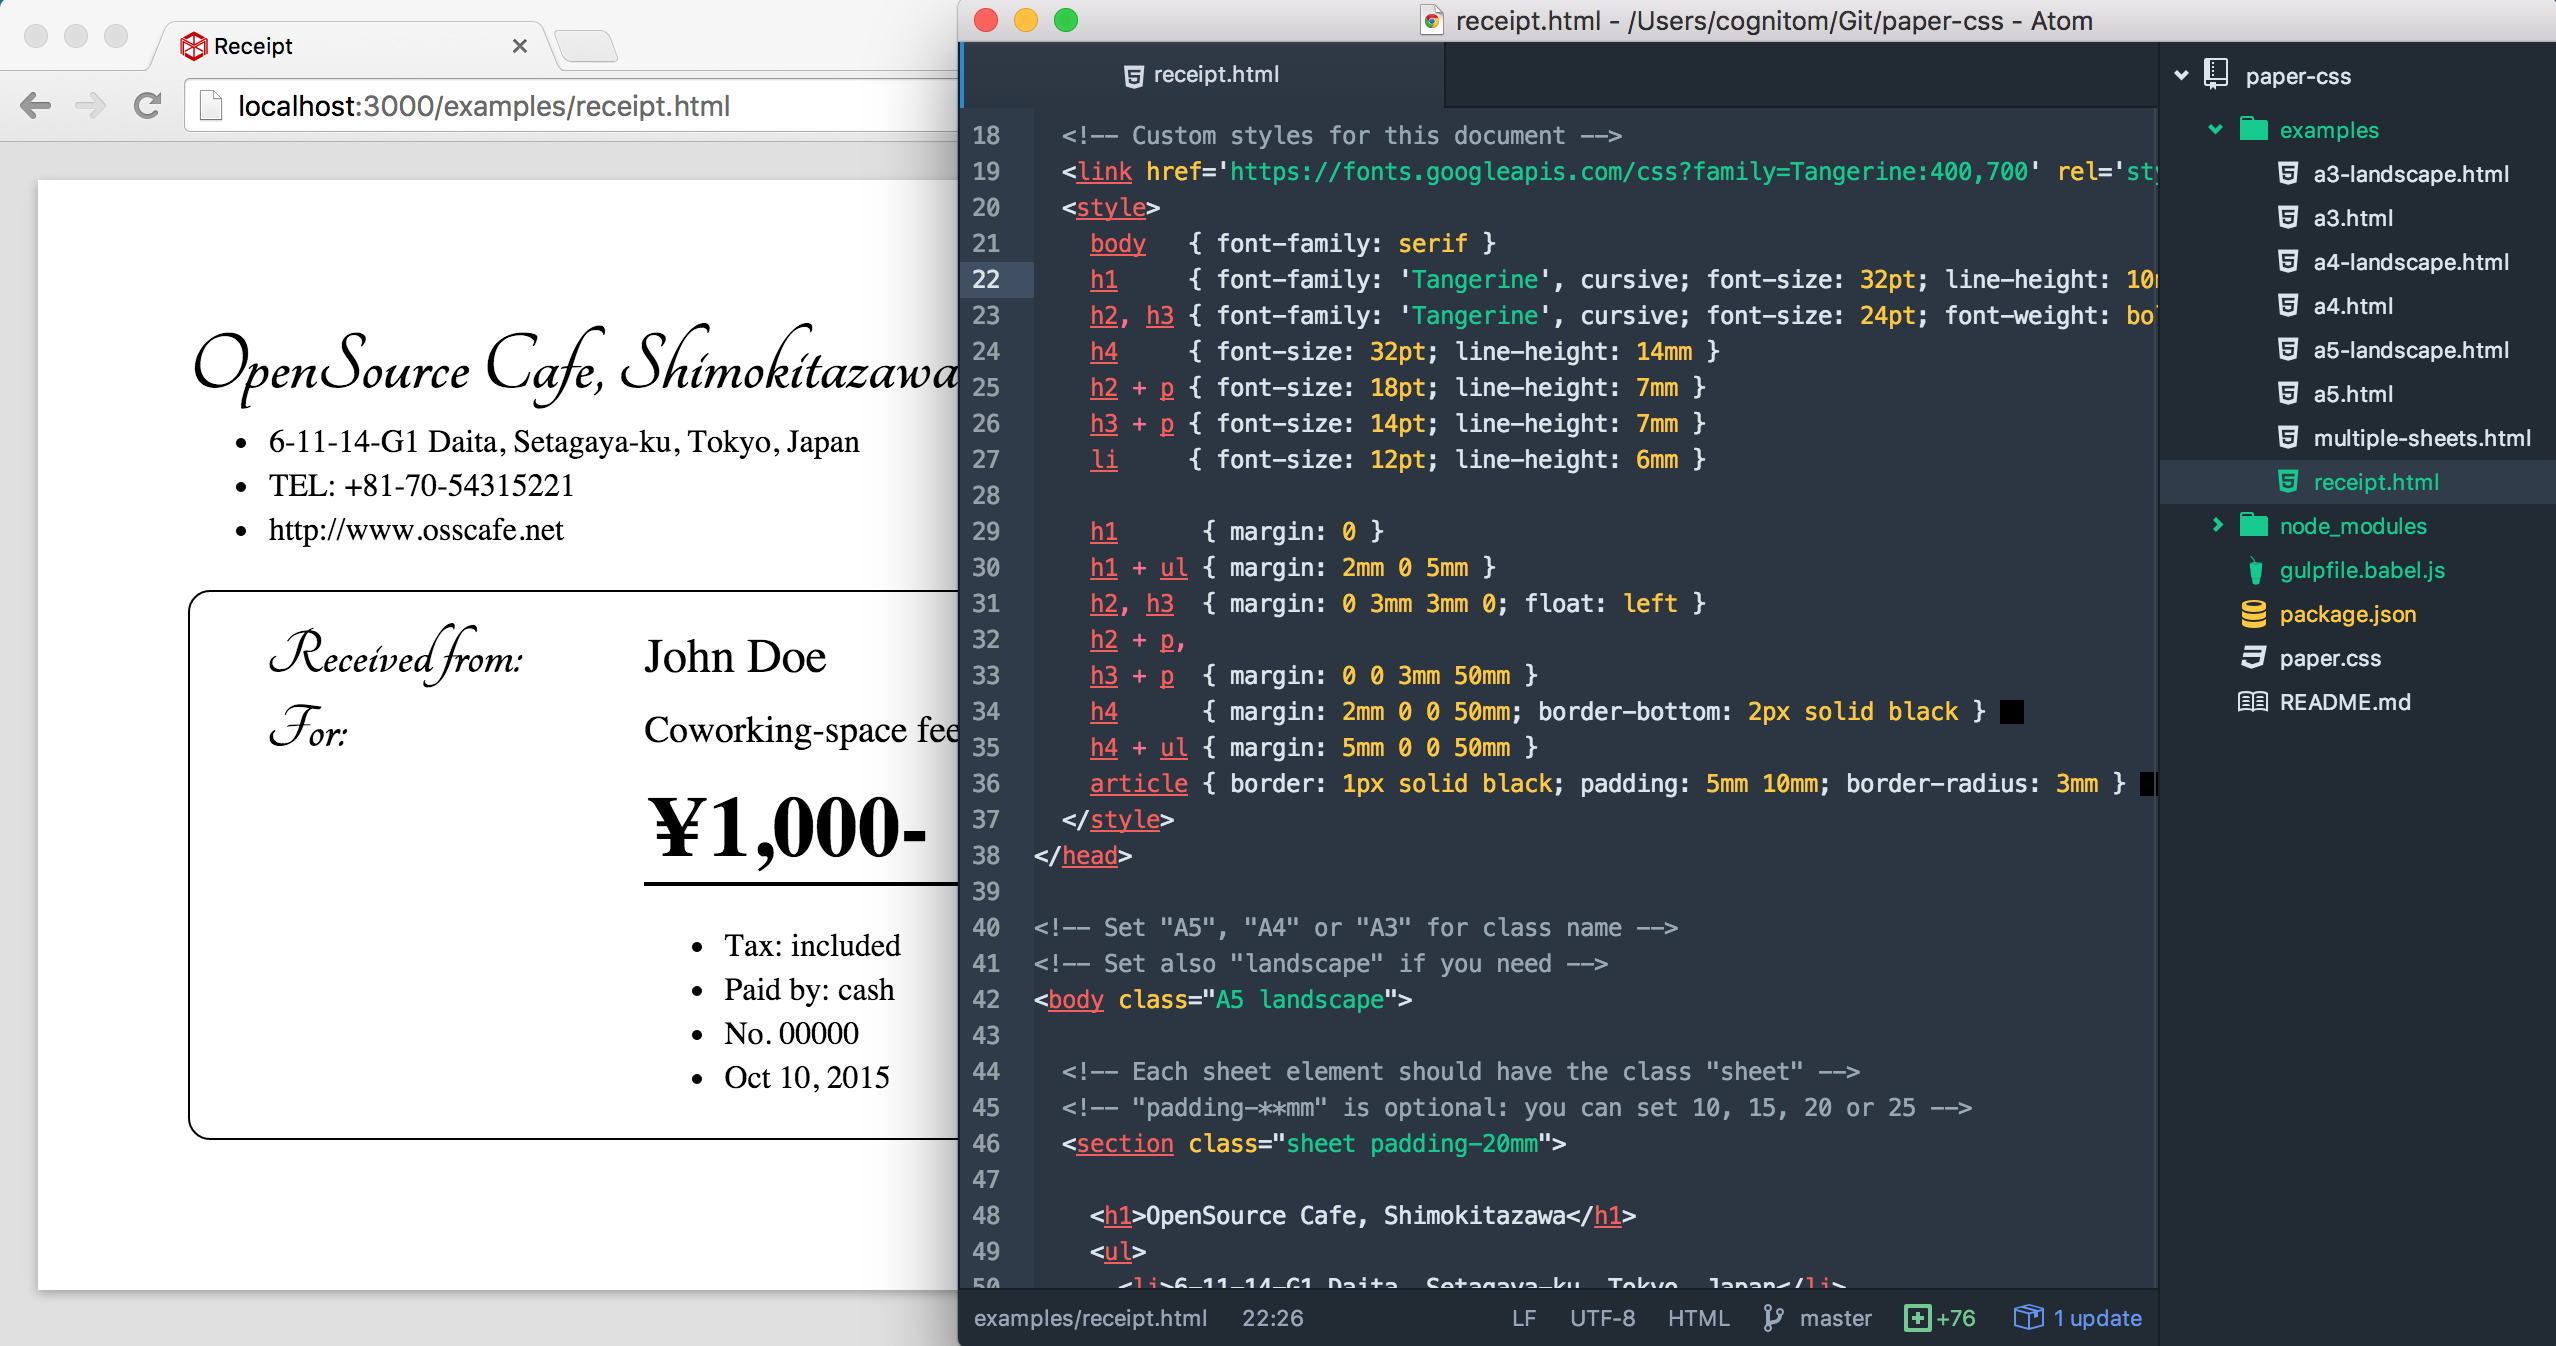Open new browser tab button
Image resolution: width=2556 pixels, height=1346 pixels.
pos(587,46)
